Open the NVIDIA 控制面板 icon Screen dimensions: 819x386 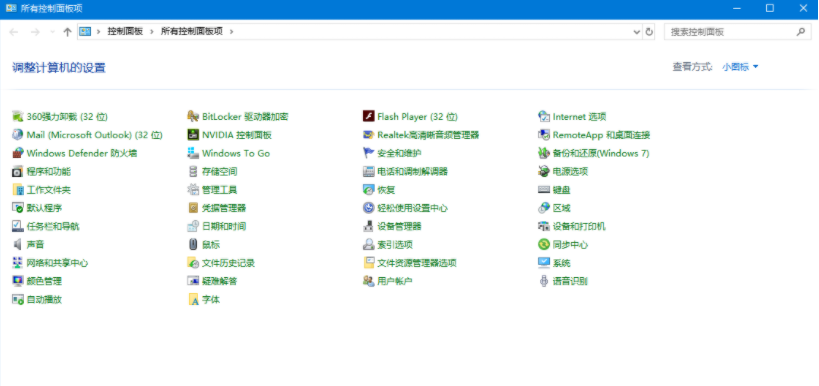193,135
